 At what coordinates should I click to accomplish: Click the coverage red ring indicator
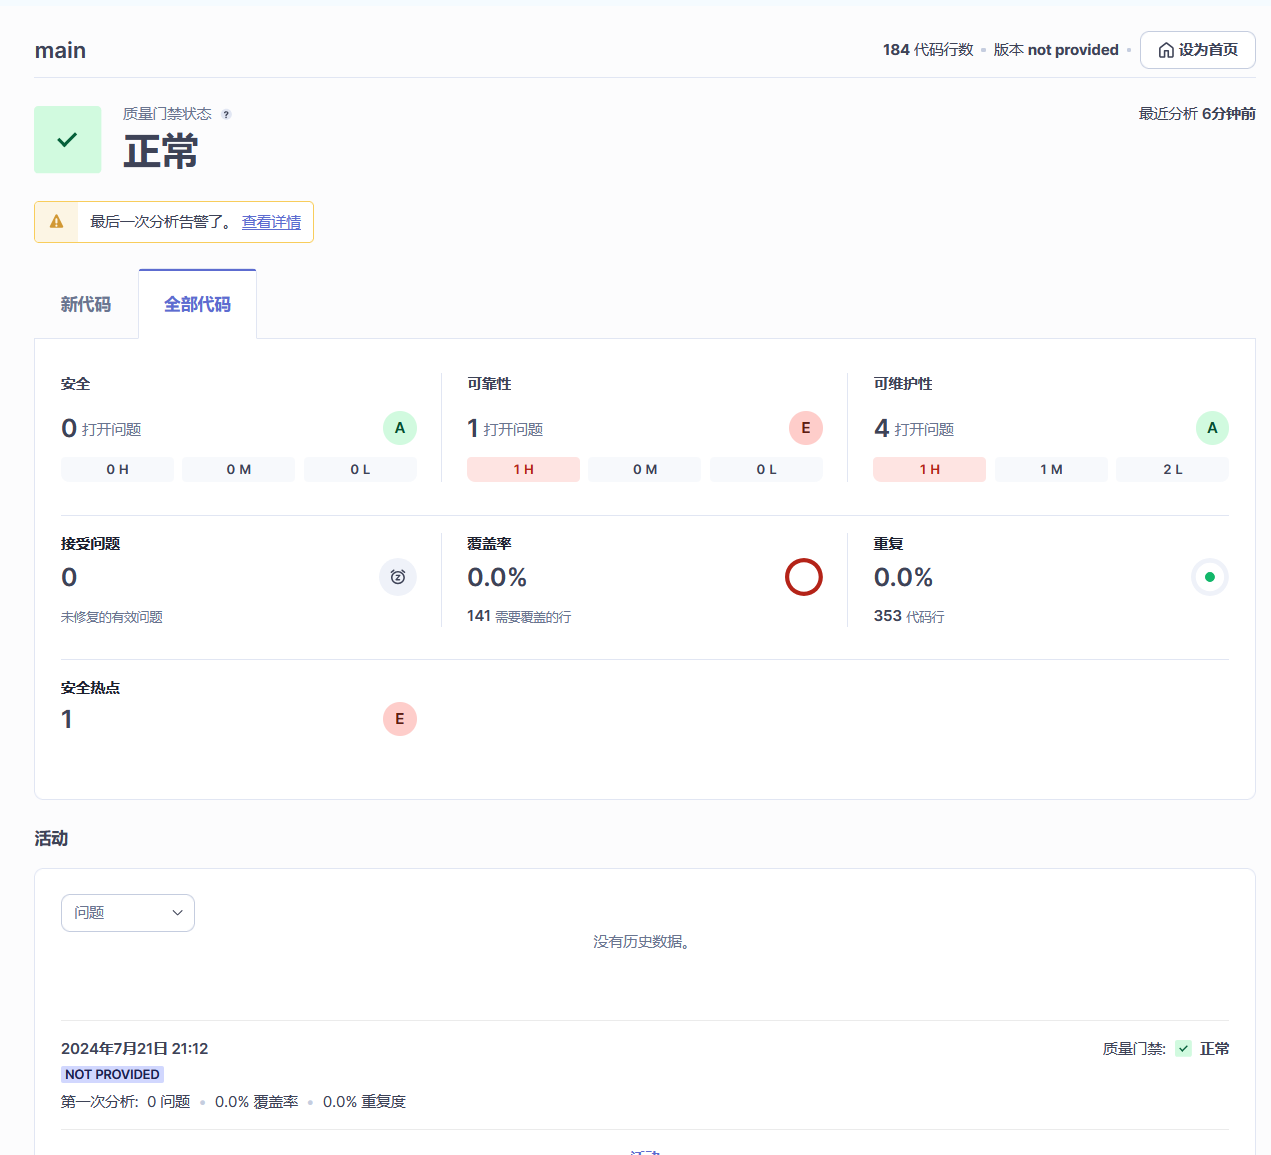pos(803,577)
